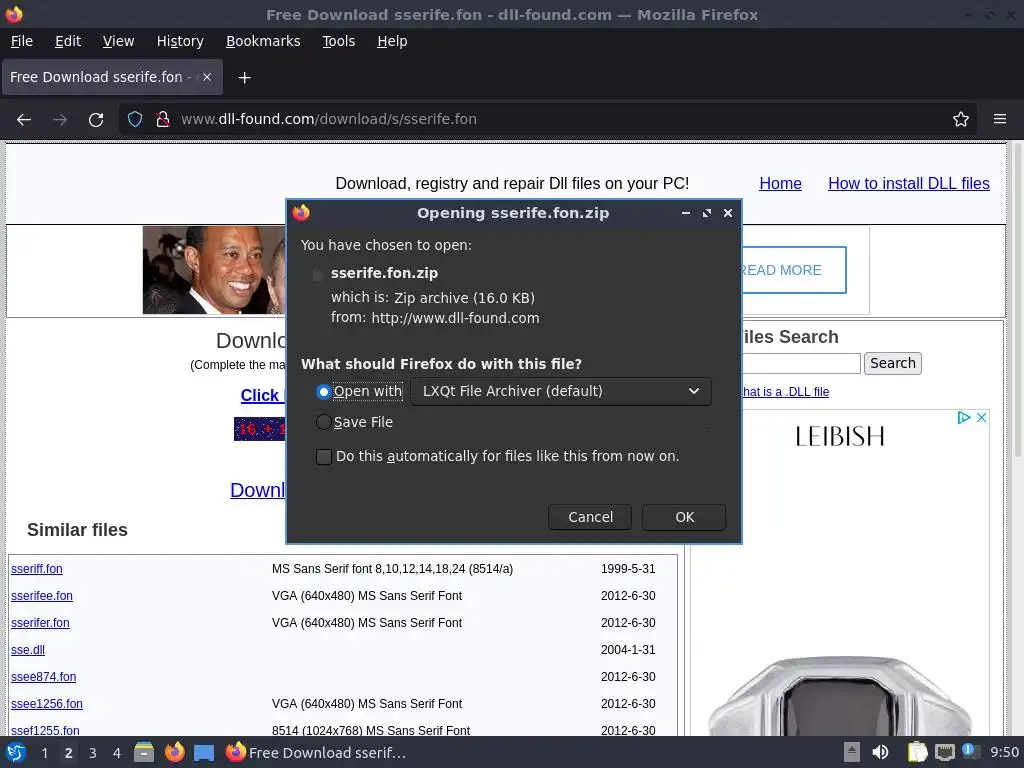This screenshot has width=1024, height=768.
Task: Open the History menu
Action: point(180,41)
